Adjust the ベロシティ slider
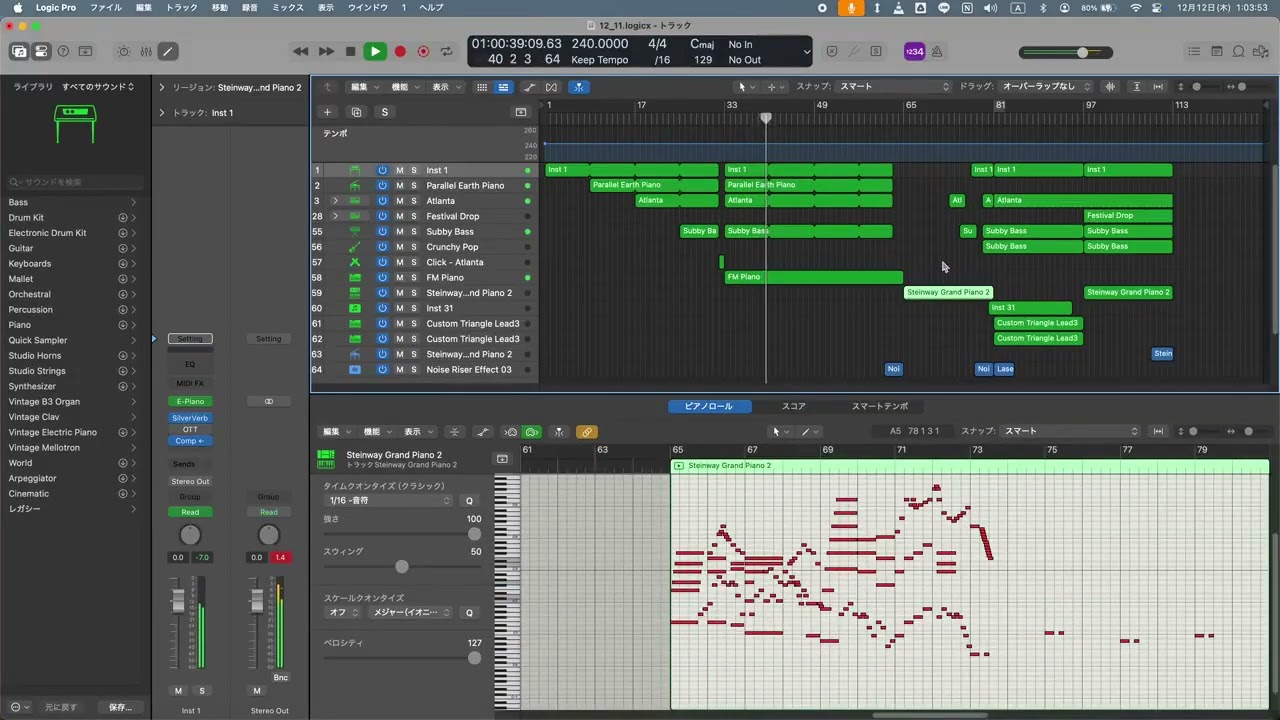The image size is (1280, 720). tap(401, 658)
